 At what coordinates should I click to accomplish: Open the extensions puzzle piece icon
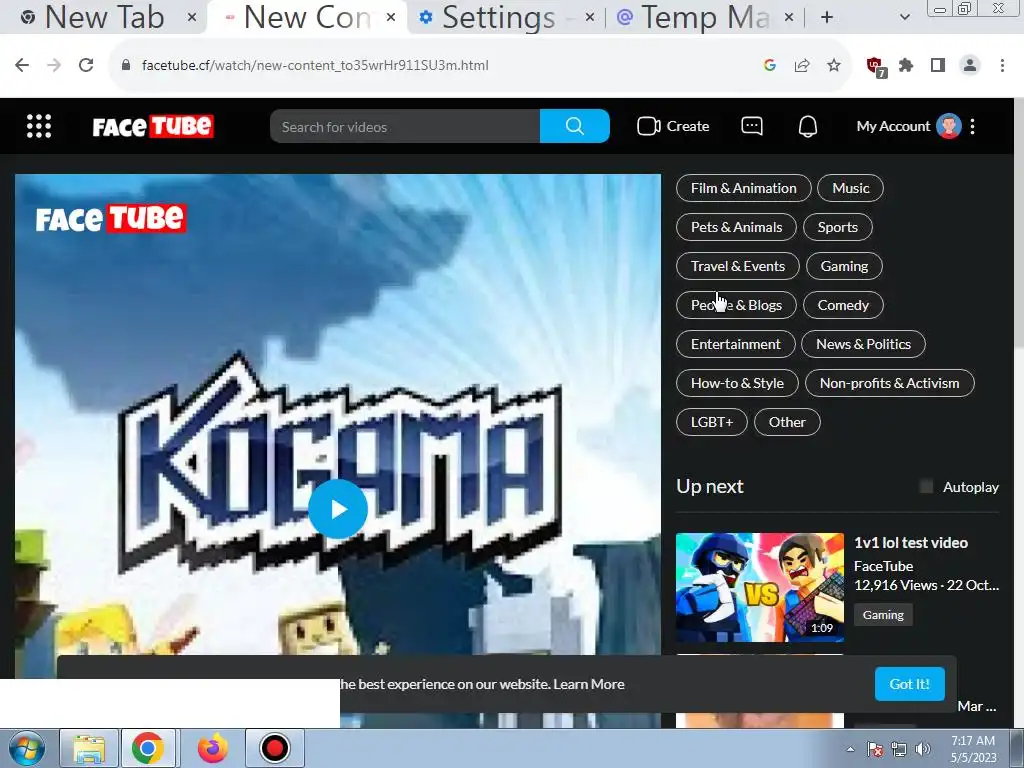[906, 65]
